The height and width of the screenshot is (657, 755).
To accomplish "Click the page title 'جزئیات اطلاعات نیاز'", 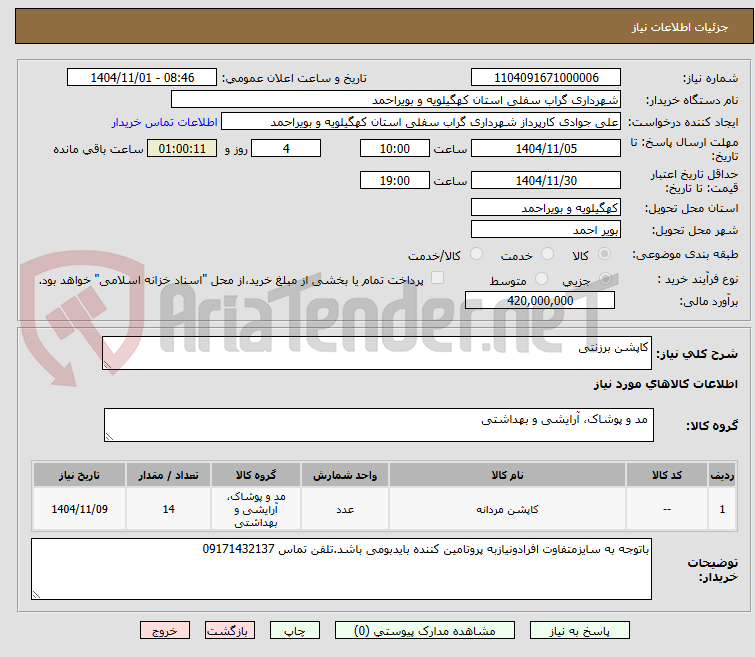I will (680, 27).
